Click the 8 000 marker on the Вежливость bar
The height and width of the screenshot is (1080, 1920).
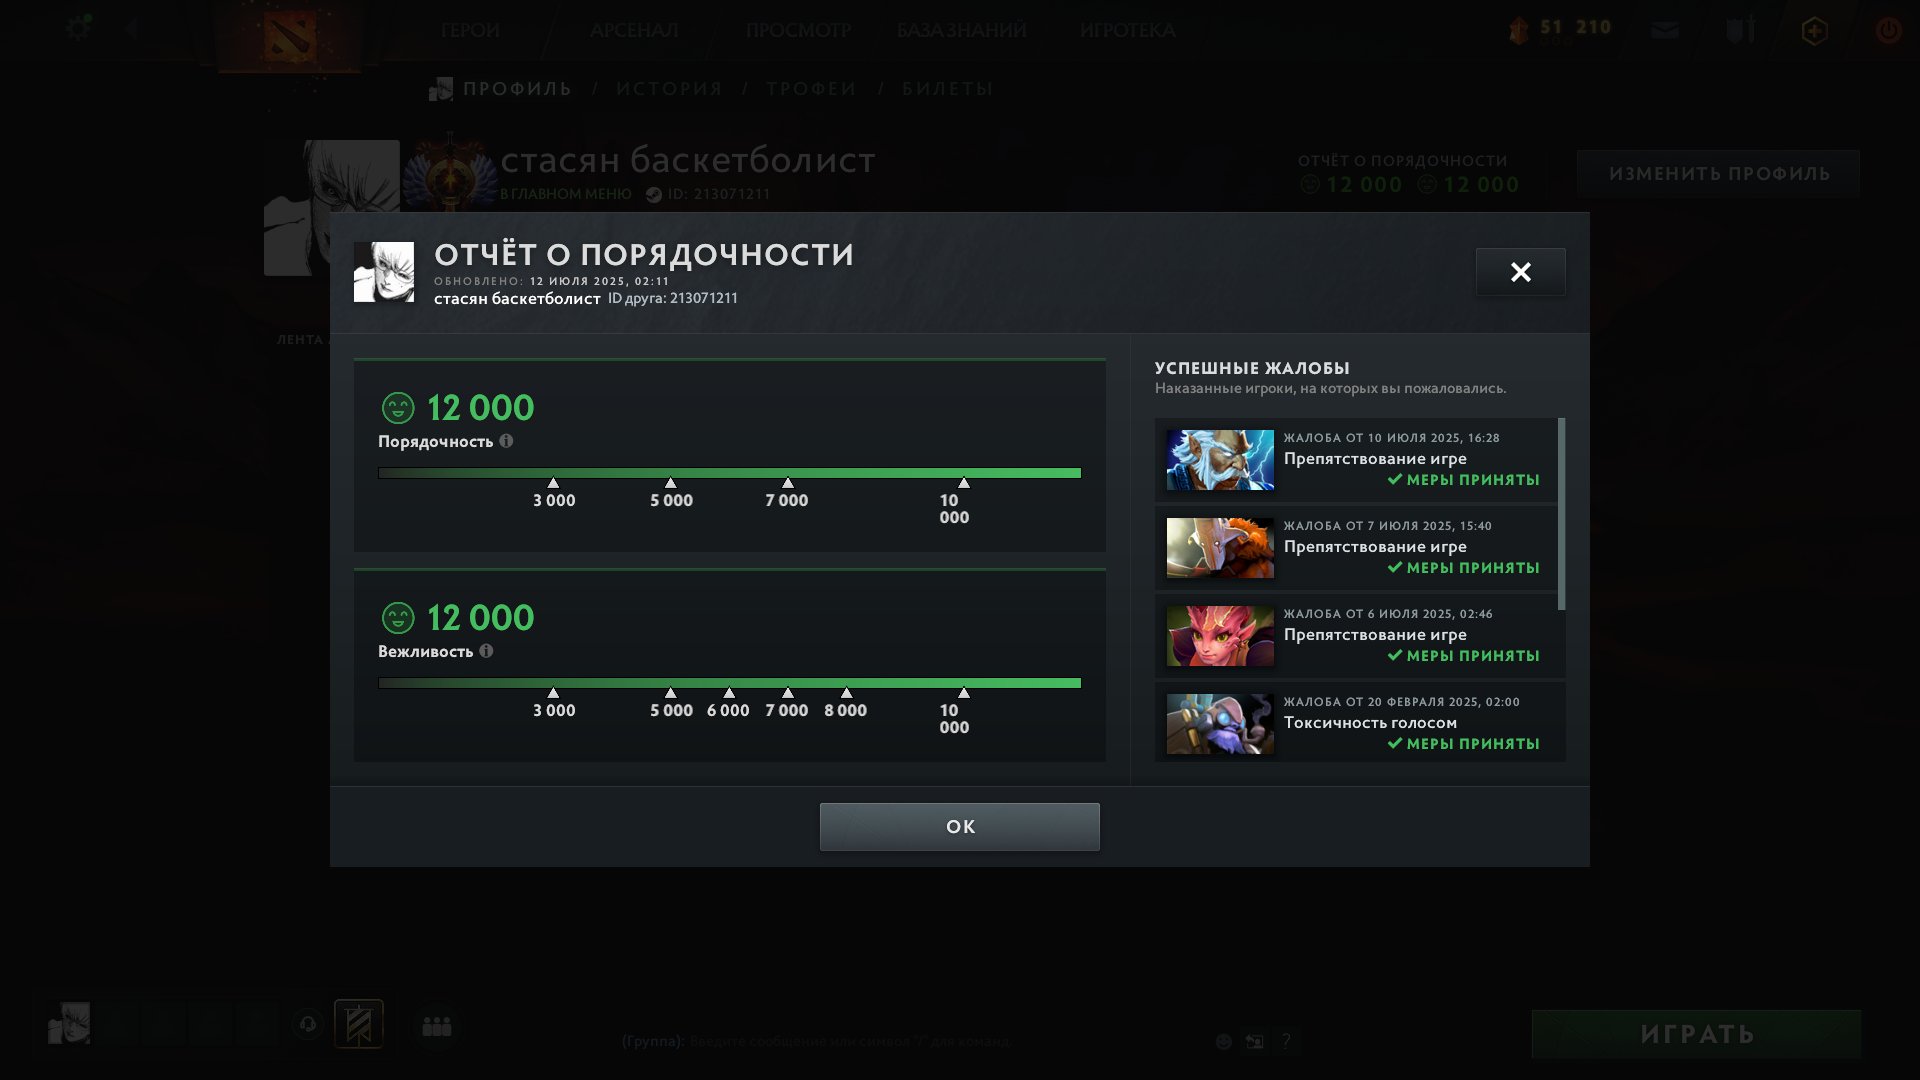click(846, 704)
